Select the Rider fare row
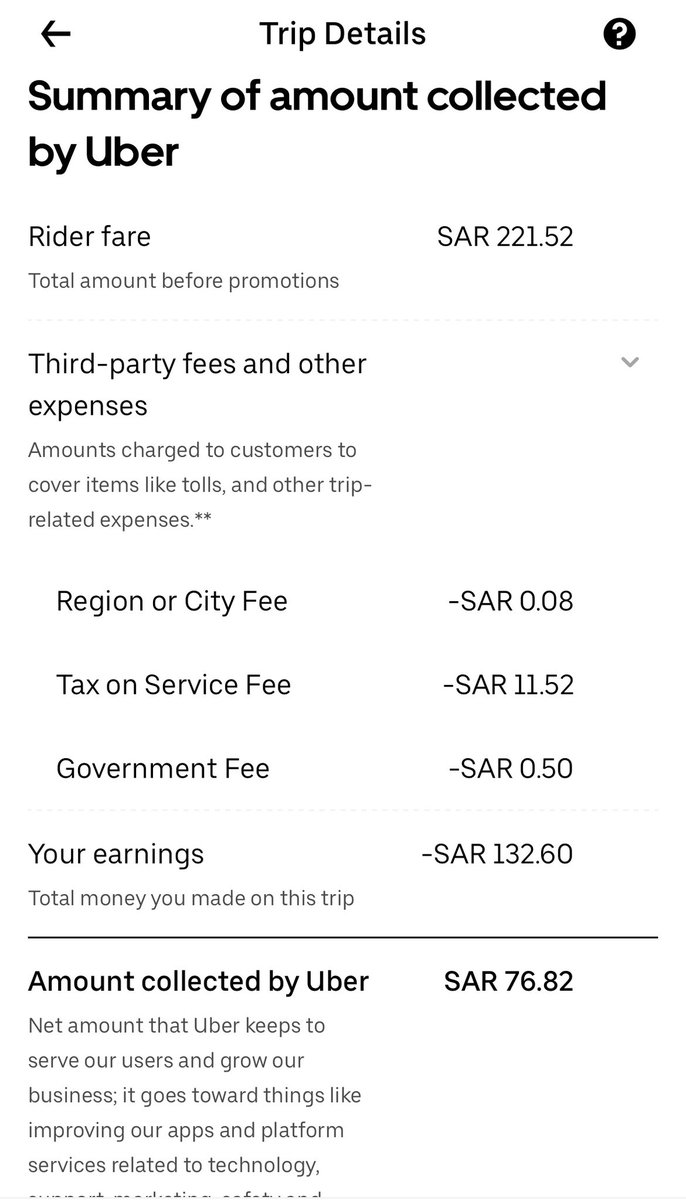Screen dimensions: 686x1200 pos(343,257)
